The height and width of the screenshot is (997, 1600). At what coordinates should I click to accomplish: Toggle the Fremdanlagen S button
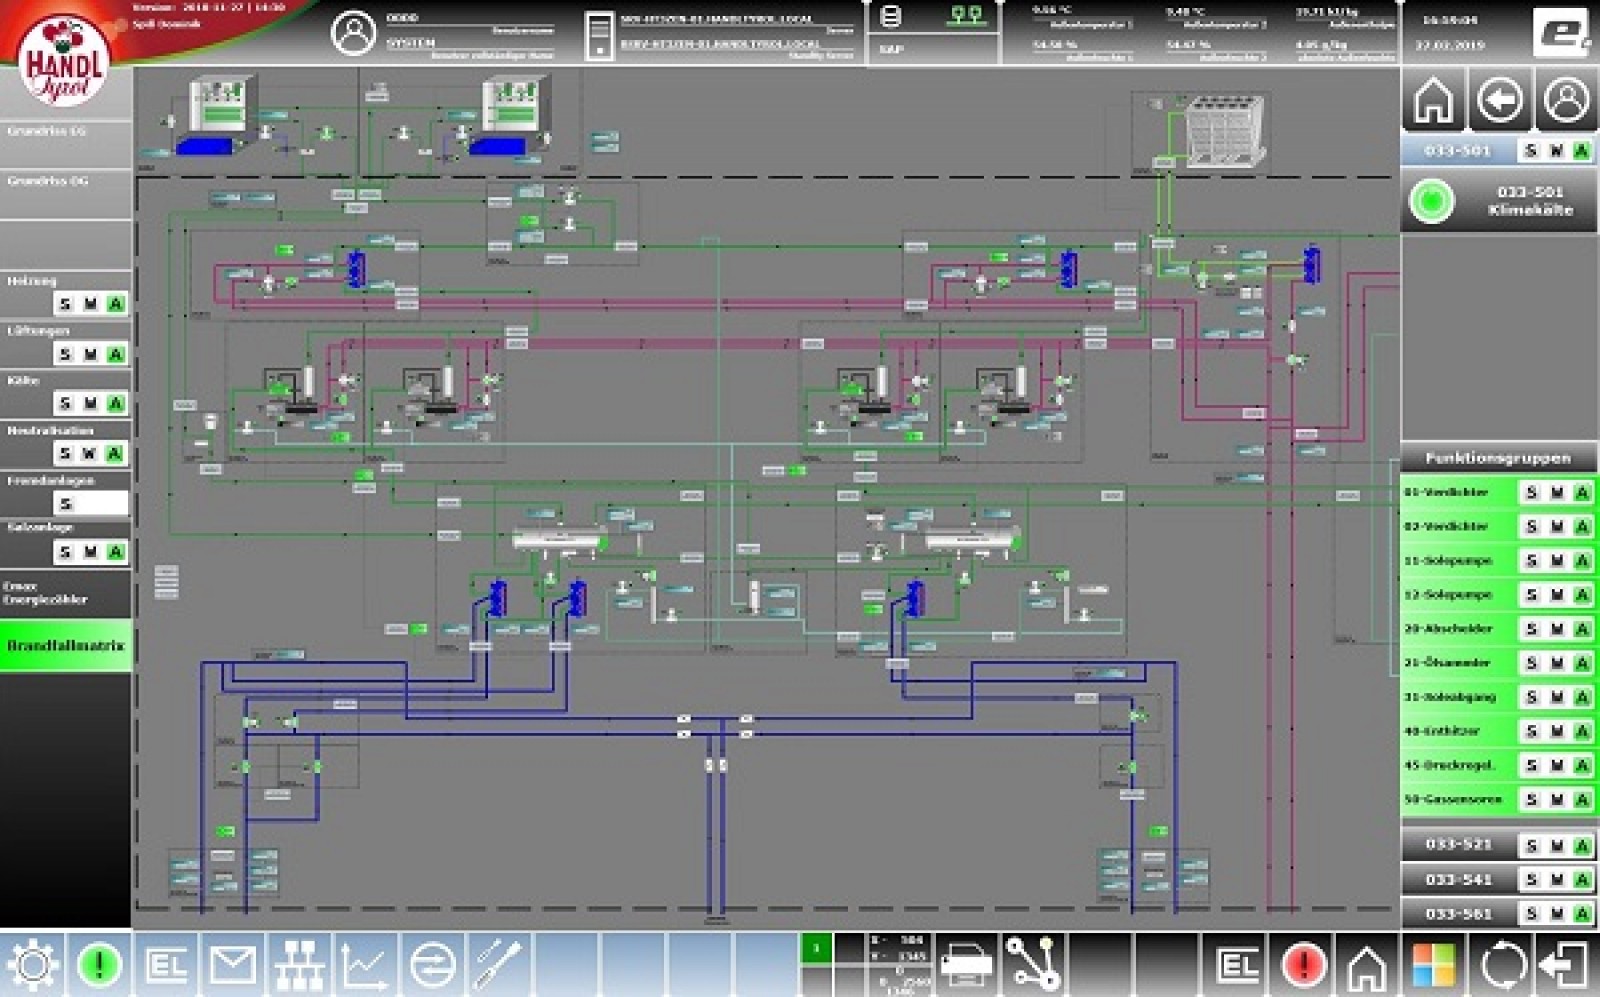tap(66, 503)
